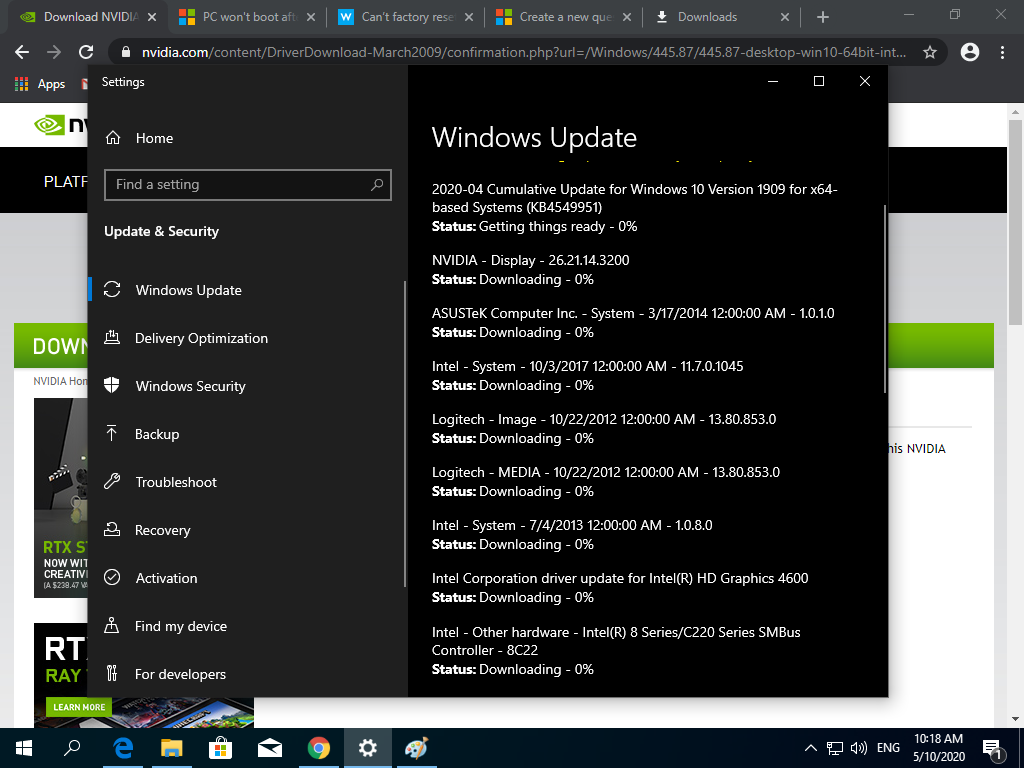Click Intel SMBus Controller 8C22 entry

tap(616, 641)
